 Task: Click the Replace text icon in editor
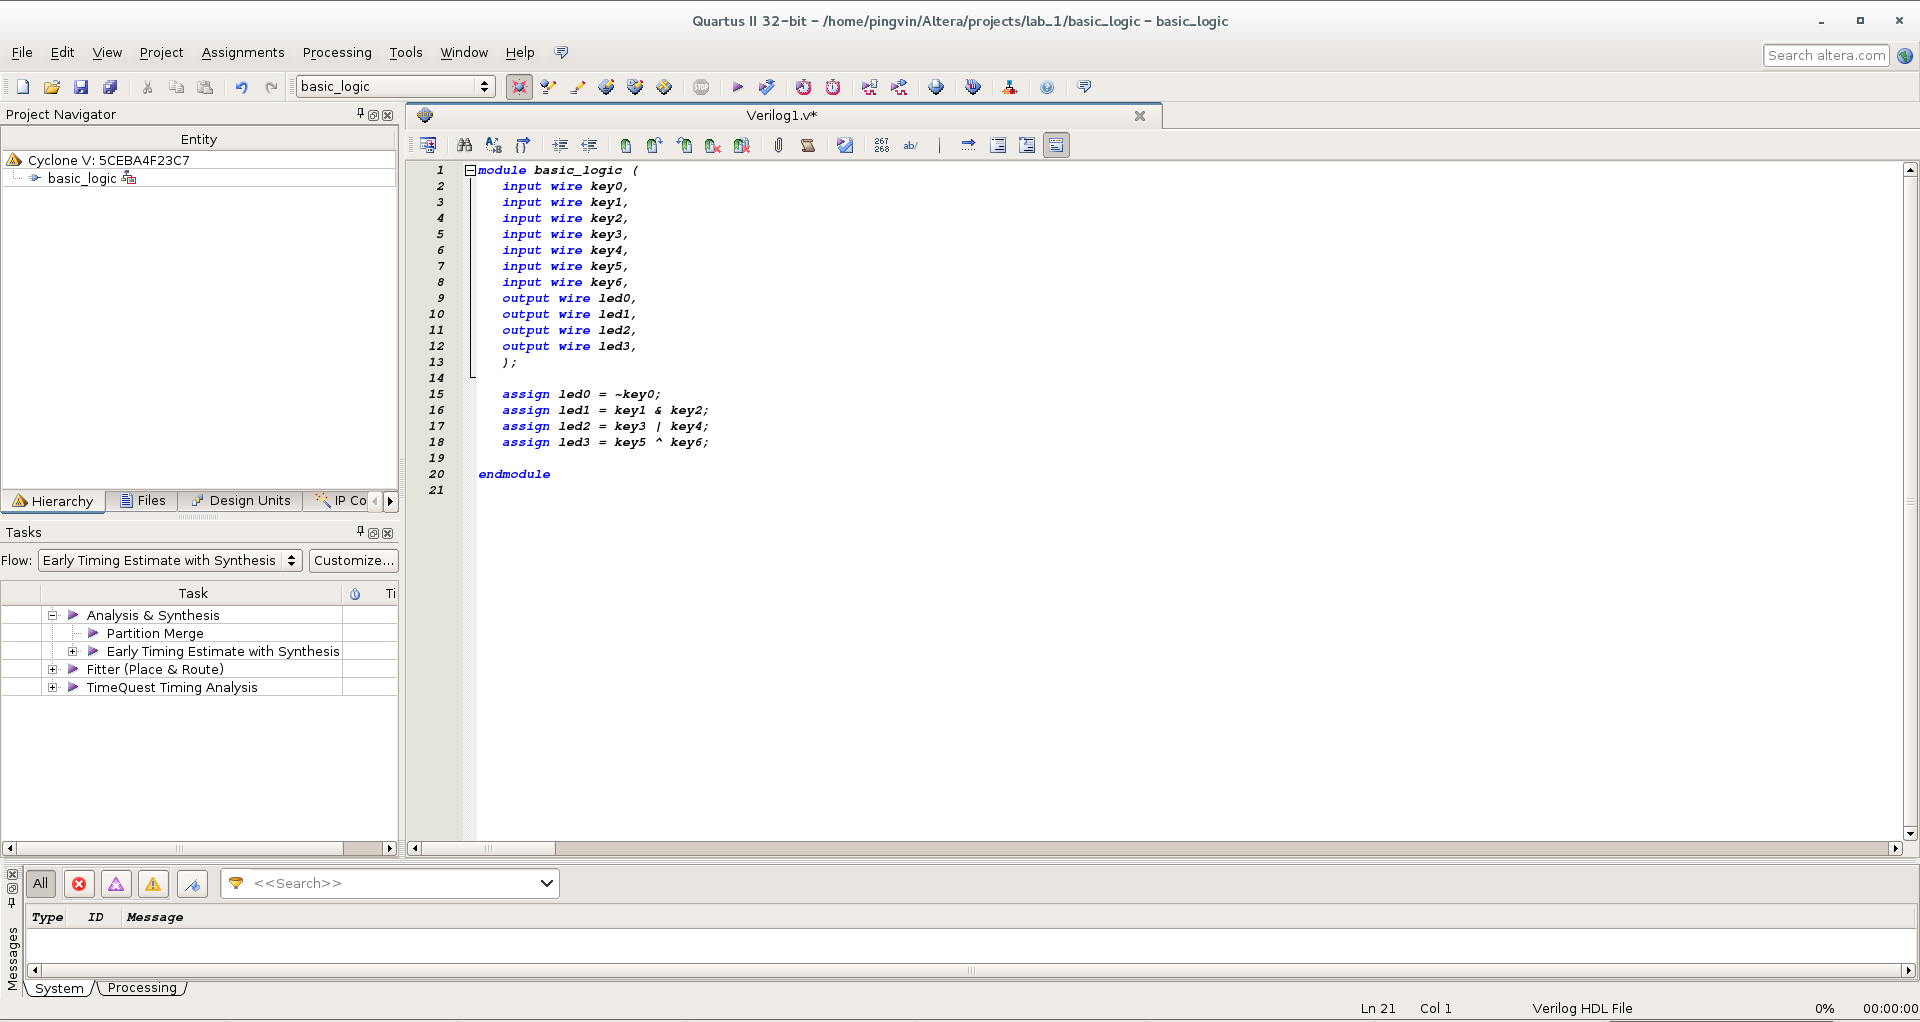click(x=493, y=145)
